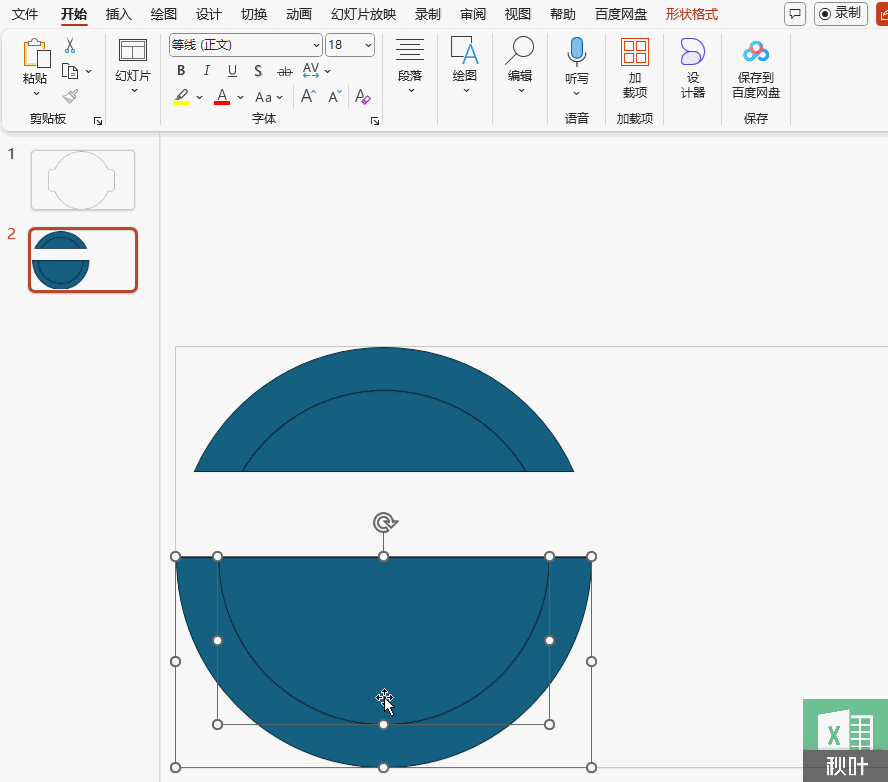Toggle underline formatting
The width and height of the screenshot is (888, 782).
point(232,71)
